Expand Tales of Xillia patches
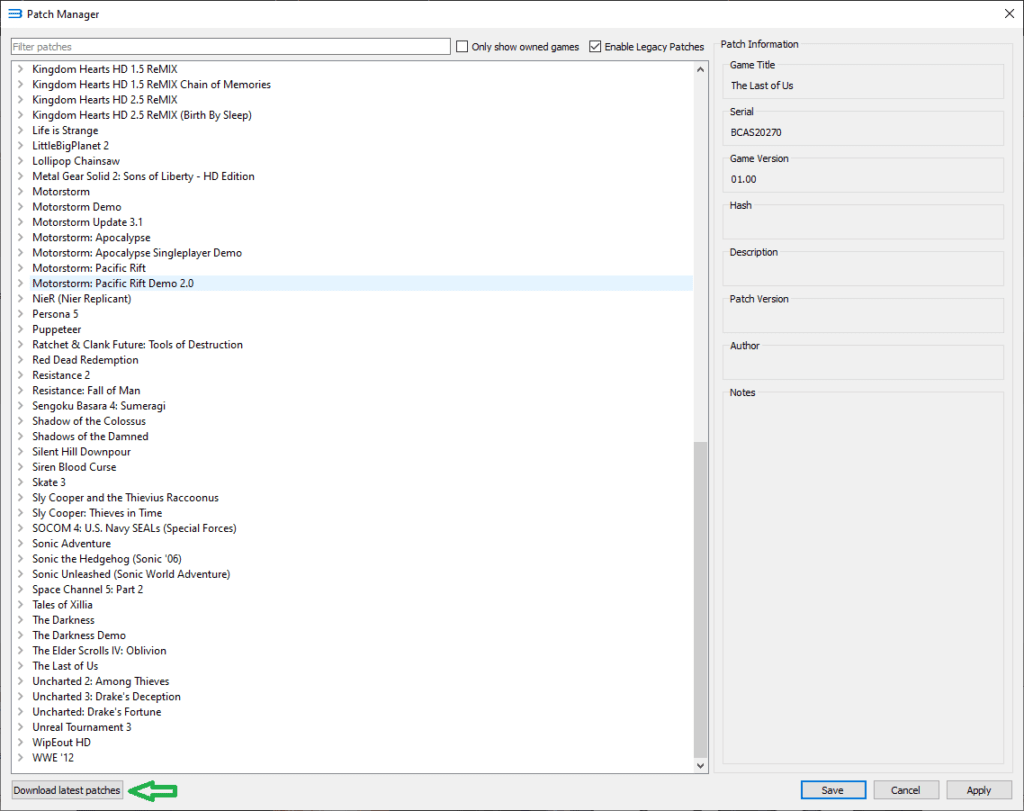Image resolution: width=1024 pixels, height=811 pixels. [20, 605]
